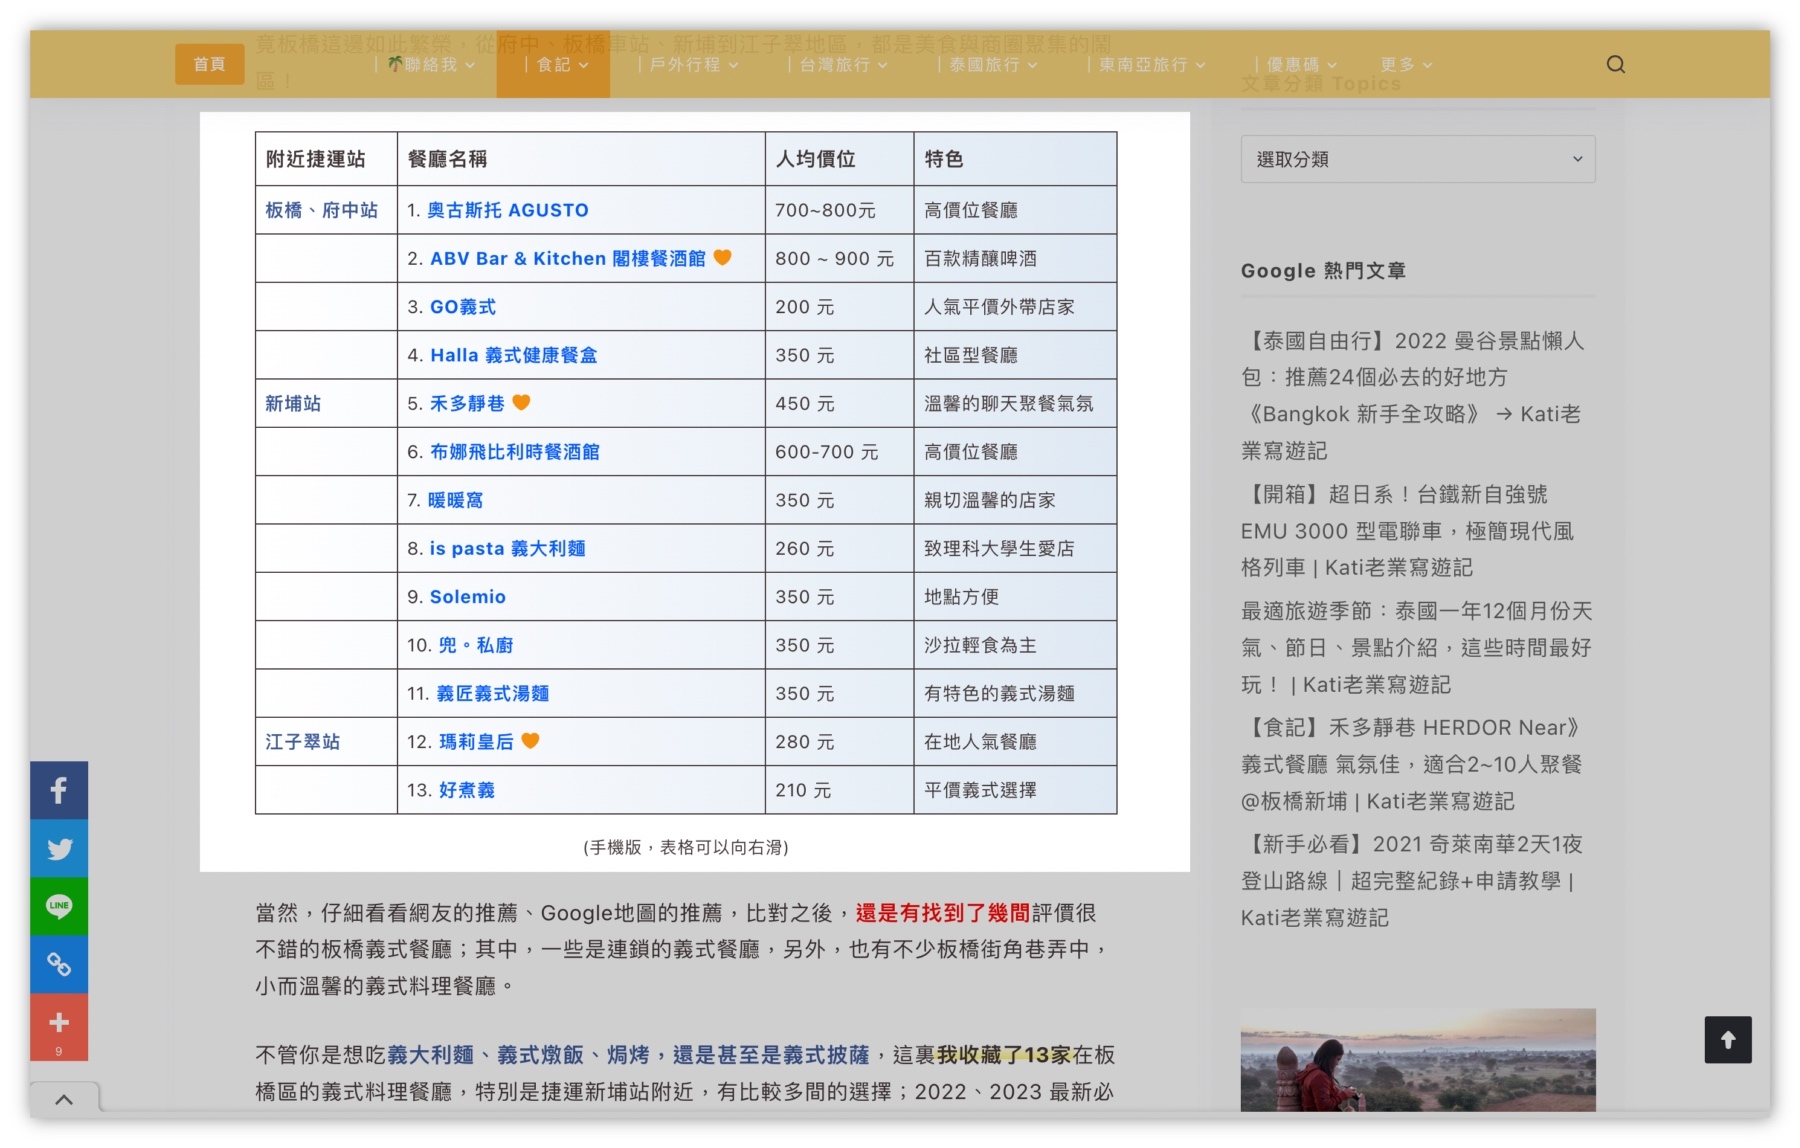Click the Solemio restaurant link
Viewport: 1800px width, 1148px height.
point(467,597)
